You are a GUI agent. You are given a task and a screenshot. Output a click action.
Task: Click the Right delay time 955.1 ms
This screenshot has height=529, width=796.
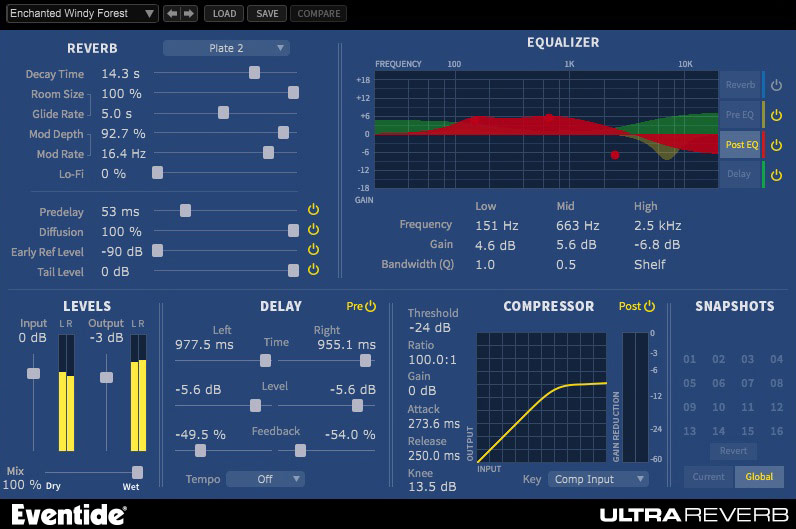[x=346, y=345]
